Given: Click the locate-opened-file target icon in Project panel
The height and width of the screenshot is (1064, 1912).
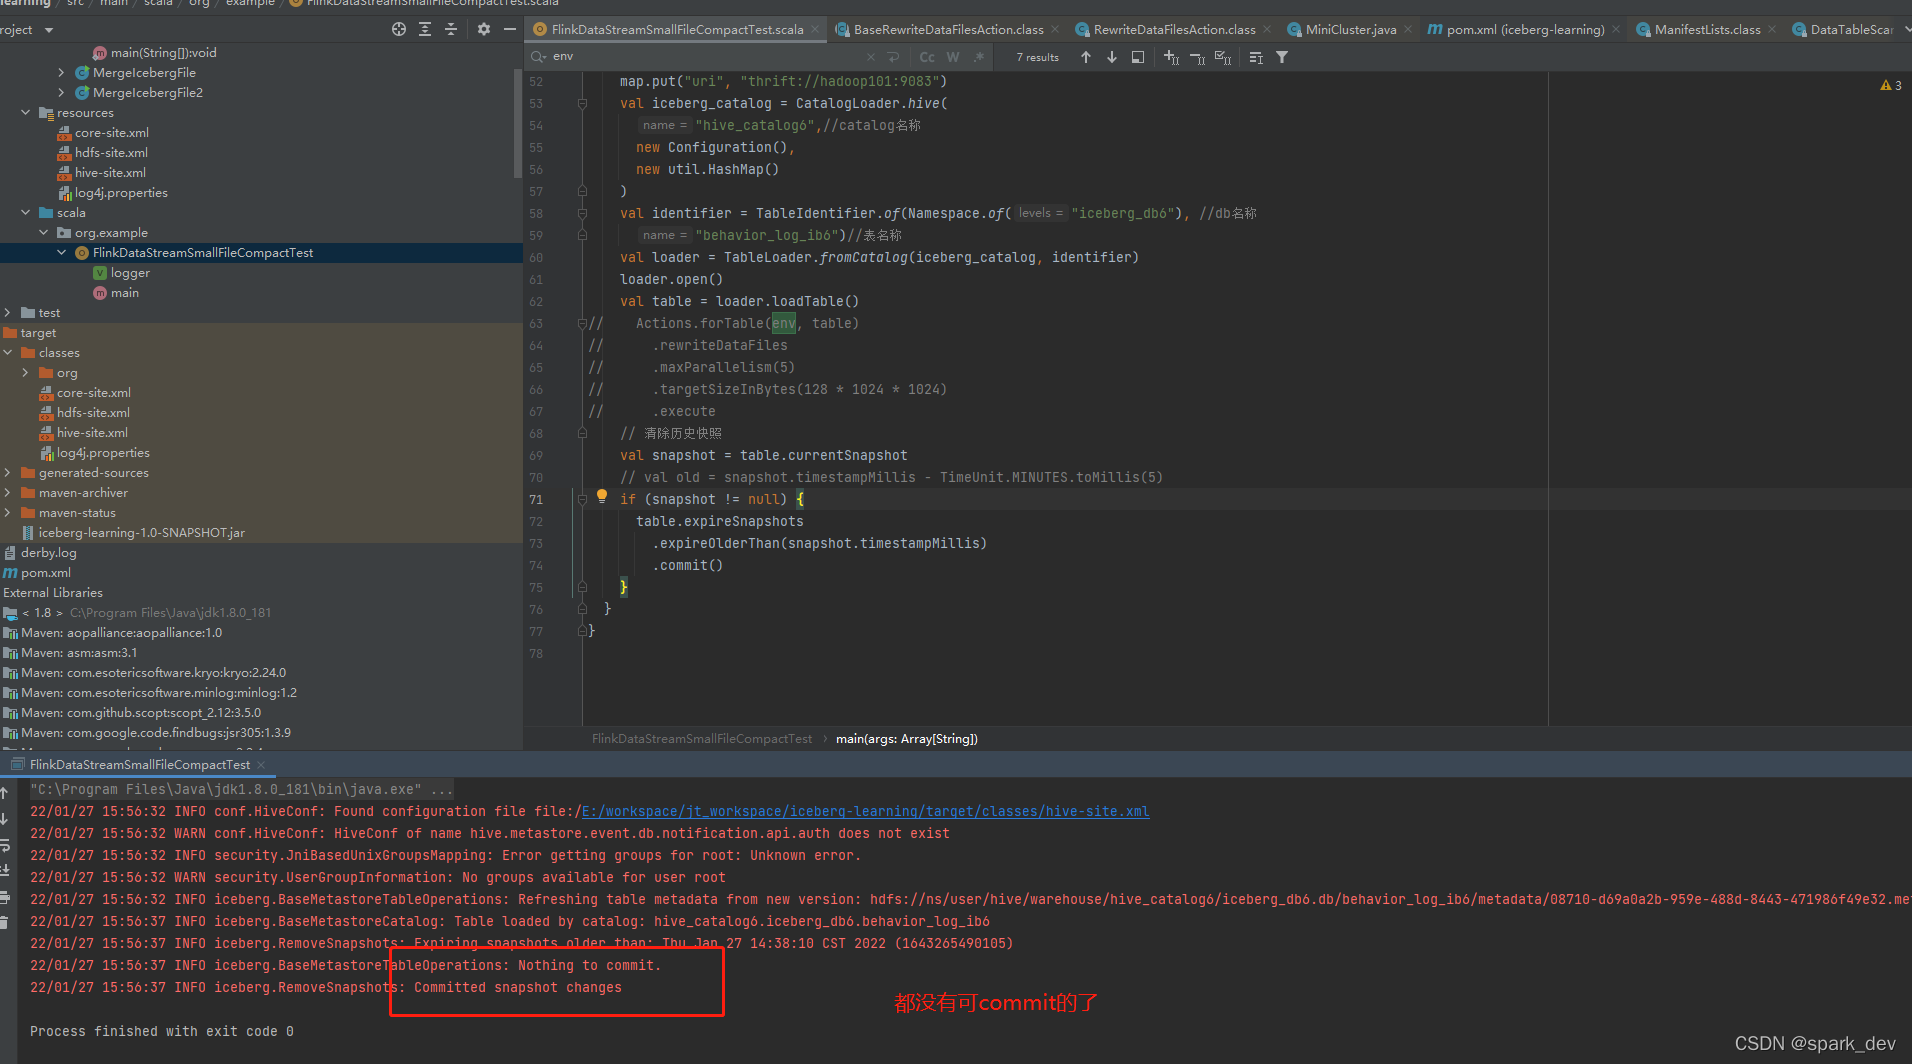Looking at the screenshot, I should click(x=399, y=29).
